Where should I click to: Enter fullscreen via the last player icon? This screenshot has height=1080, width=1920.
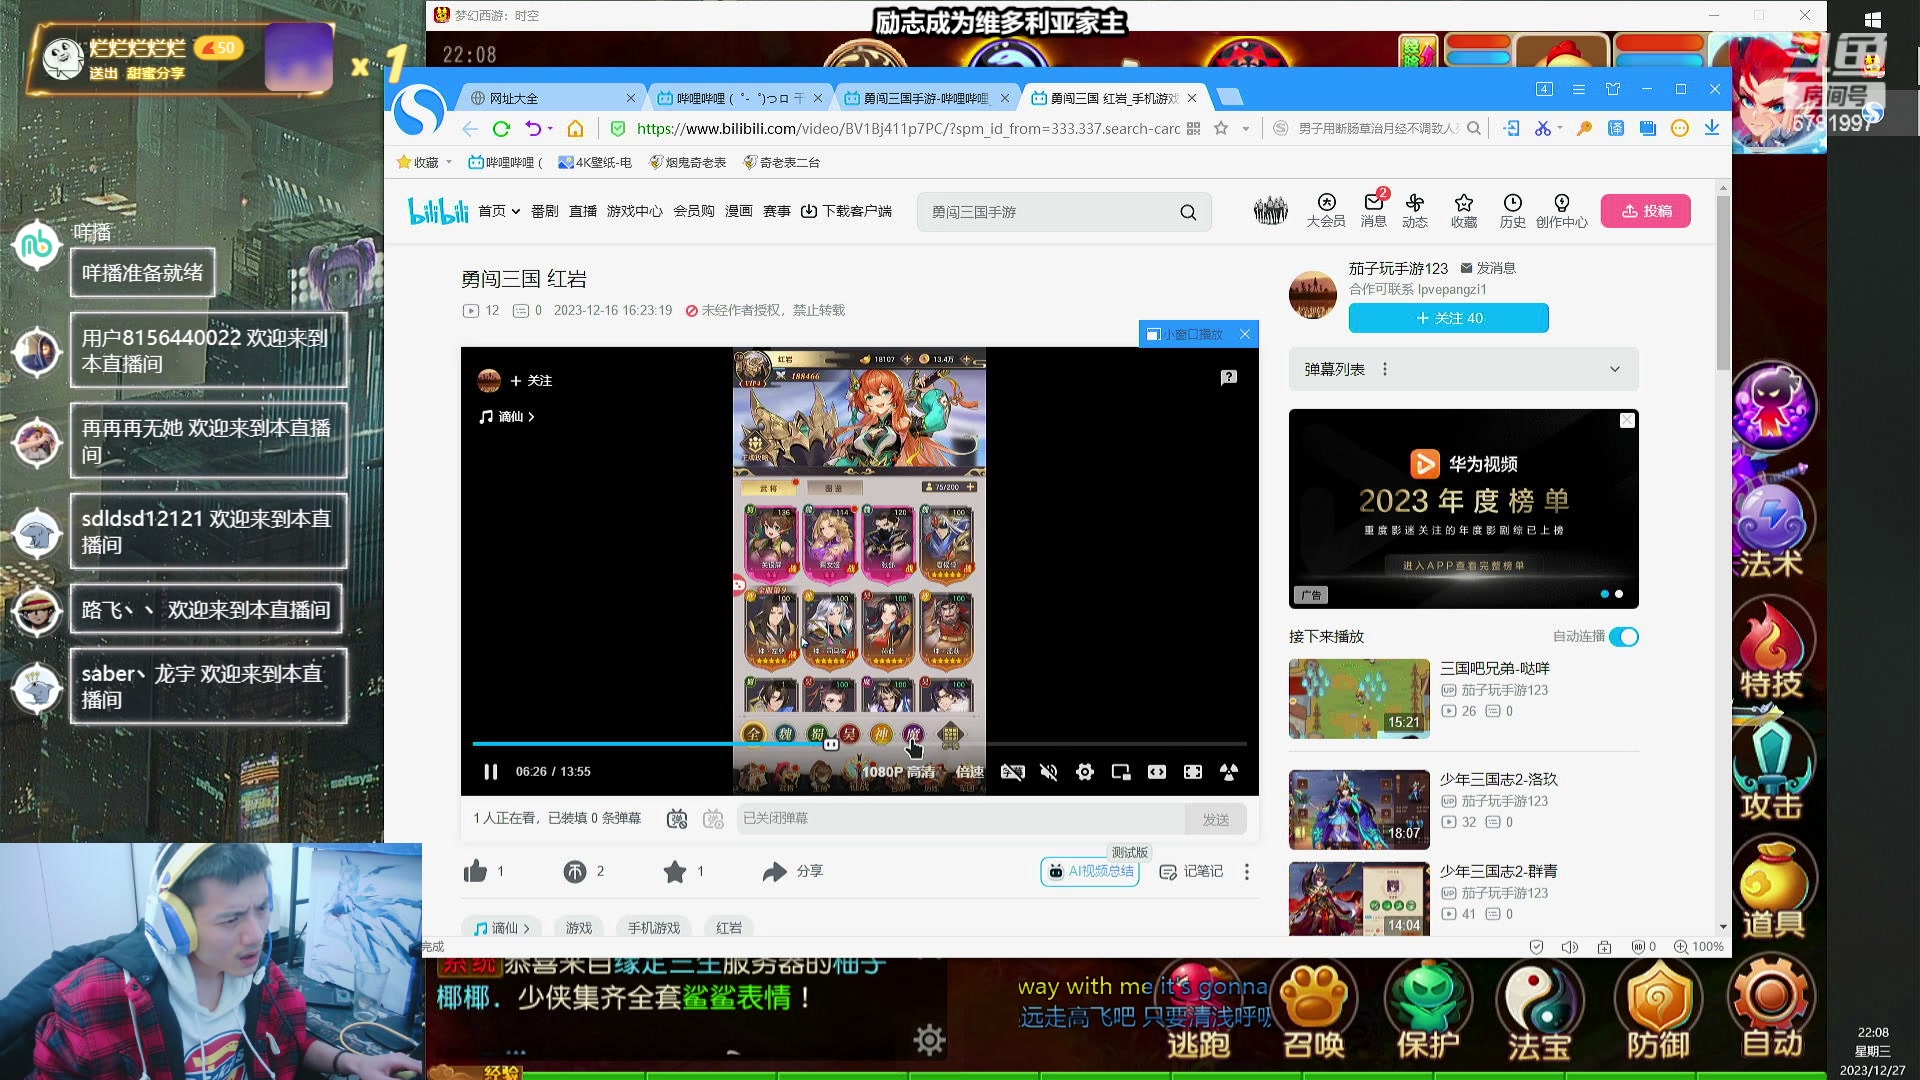1229,771
